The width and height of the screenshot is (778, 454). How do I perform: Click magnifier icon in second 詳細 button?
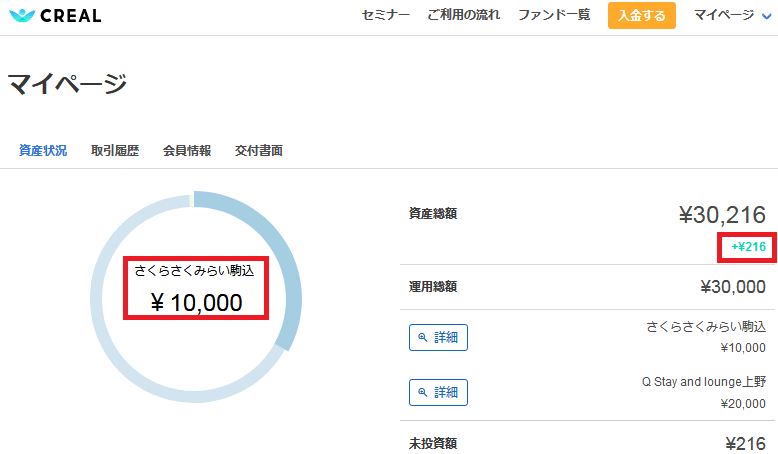(x=423, y=392)
